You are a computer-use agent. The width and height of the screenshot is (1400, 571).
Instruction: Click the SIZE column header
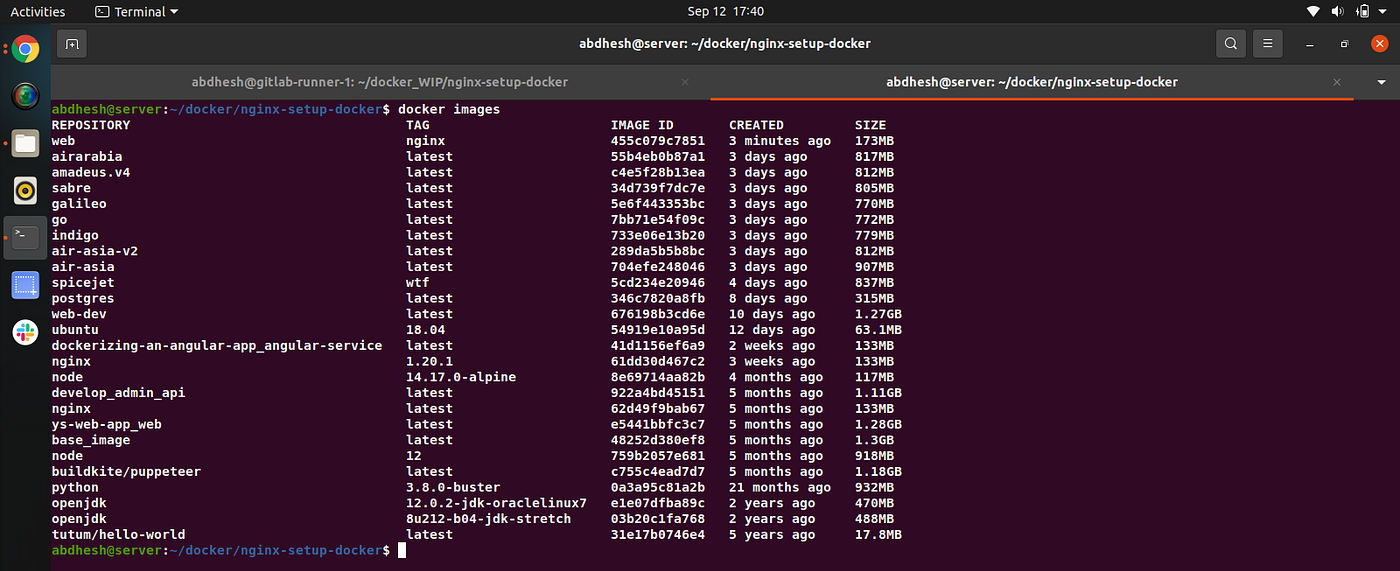(x=871, y=125)
